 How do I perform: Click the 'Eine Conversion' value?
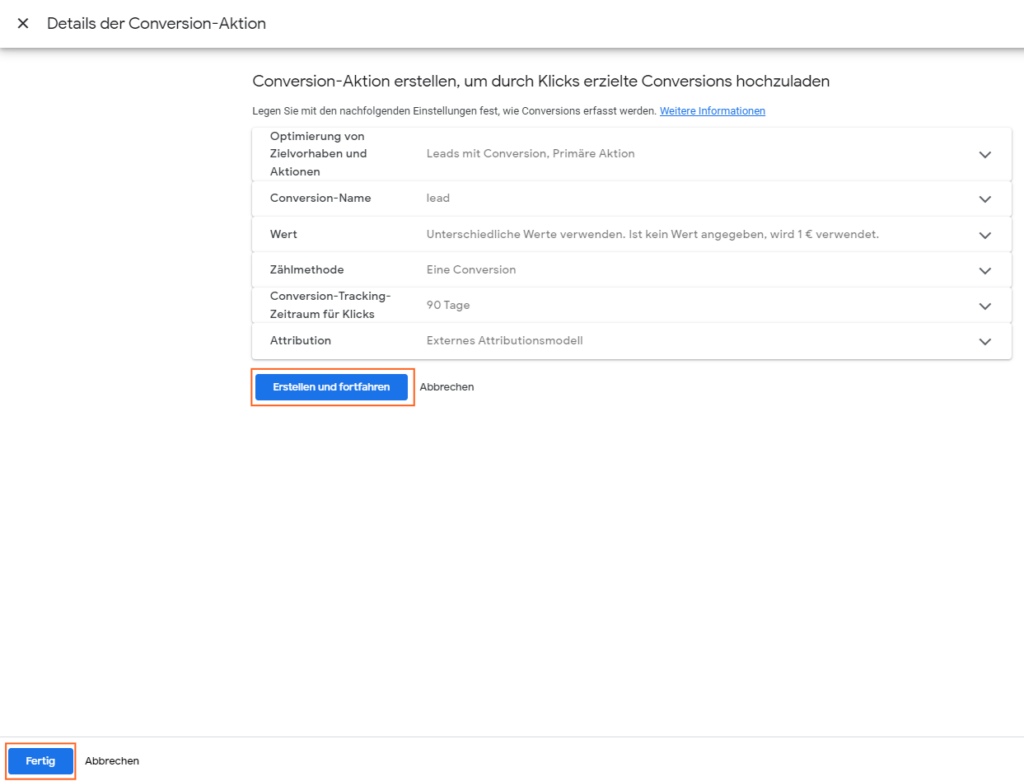click(471, 270)
